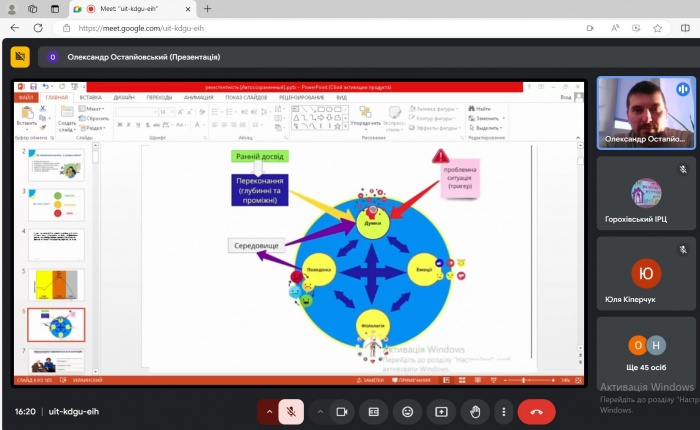This screenshot has width=700, height=430.
Task: Click the meet.google.com address bar
Action: click(300, 28)
